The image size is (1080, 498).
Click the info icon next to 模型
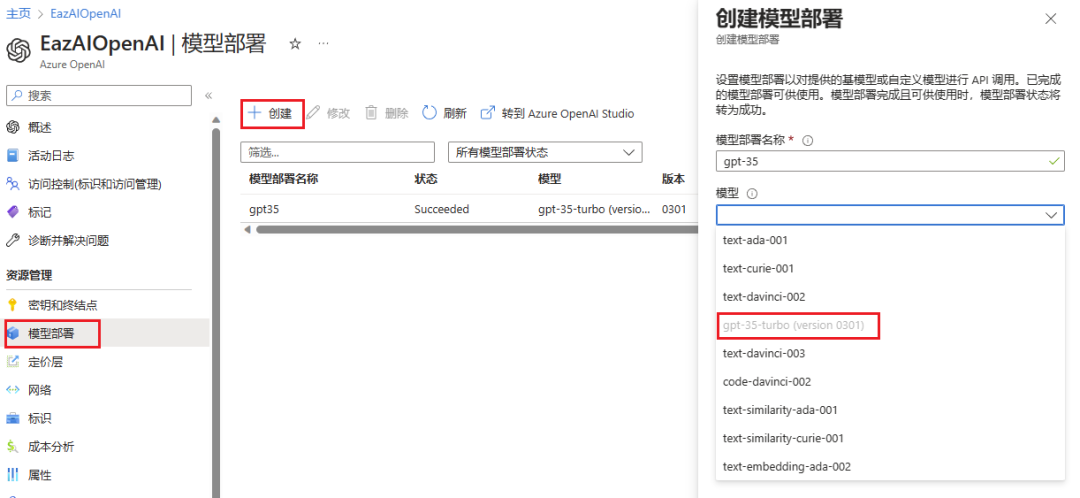(x=752, y=194)
